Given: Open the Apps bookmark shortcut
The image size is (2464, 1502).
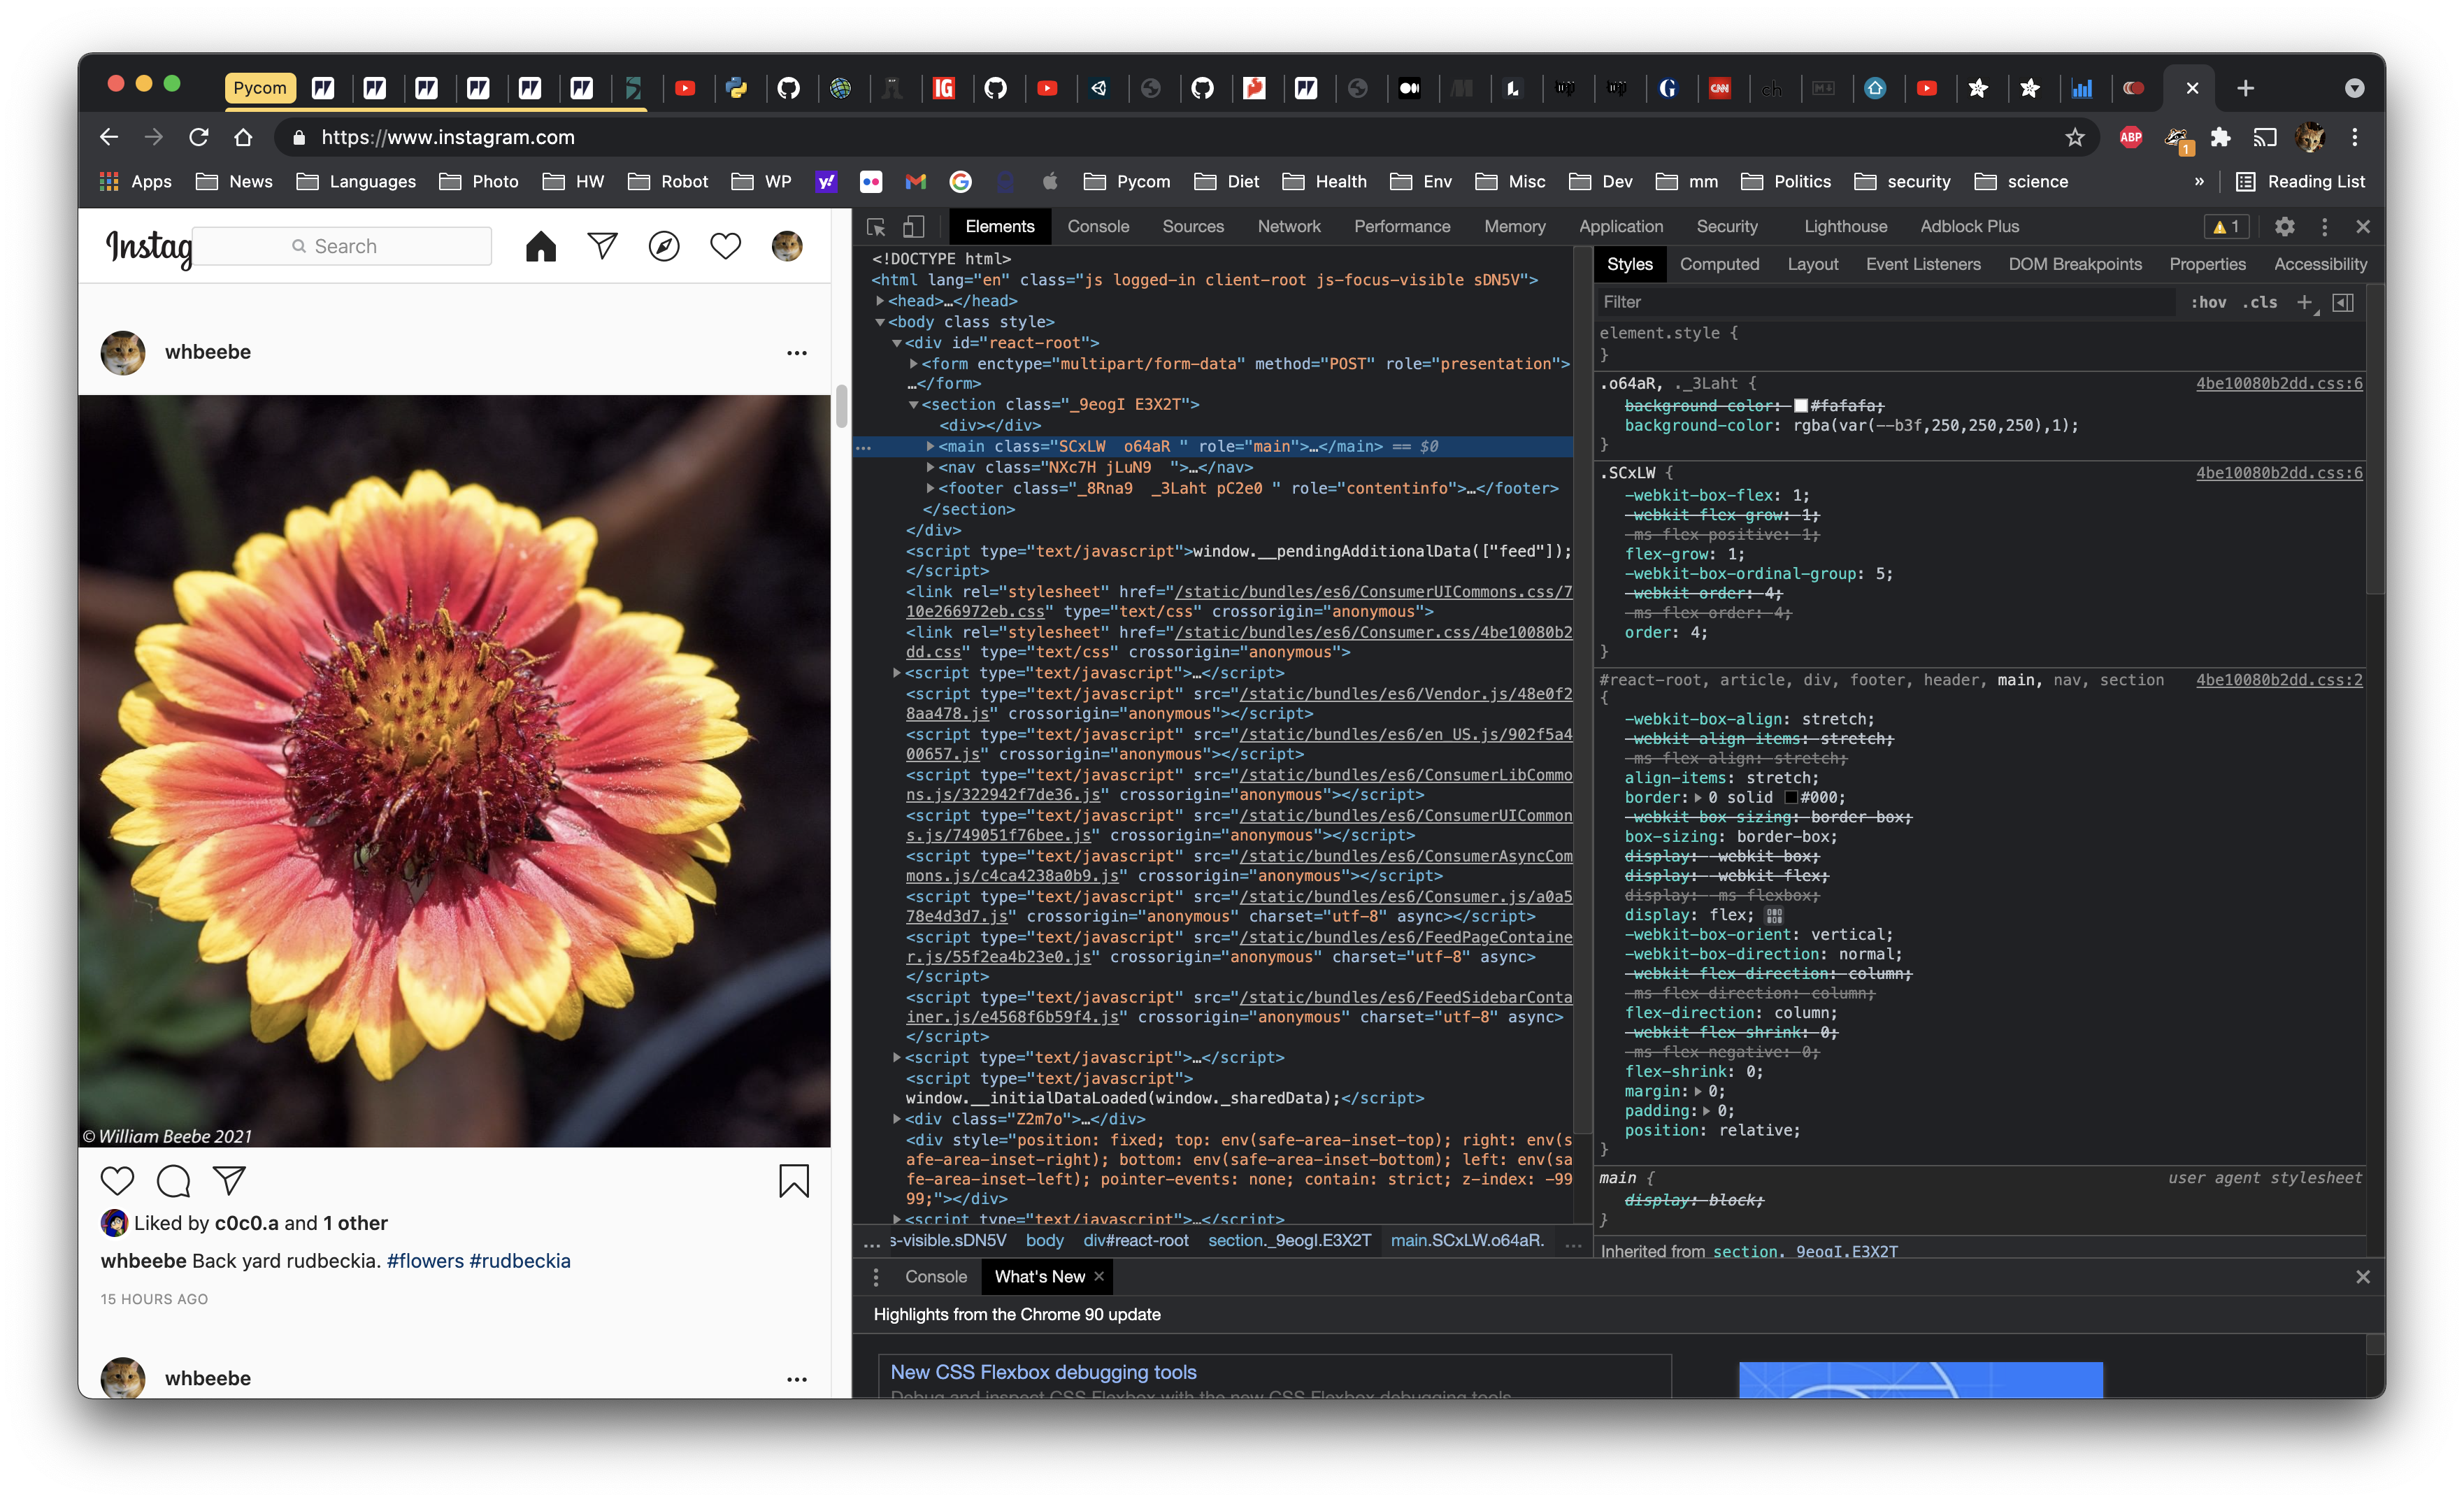Looking at the screenshot, I should pos(136,182).
